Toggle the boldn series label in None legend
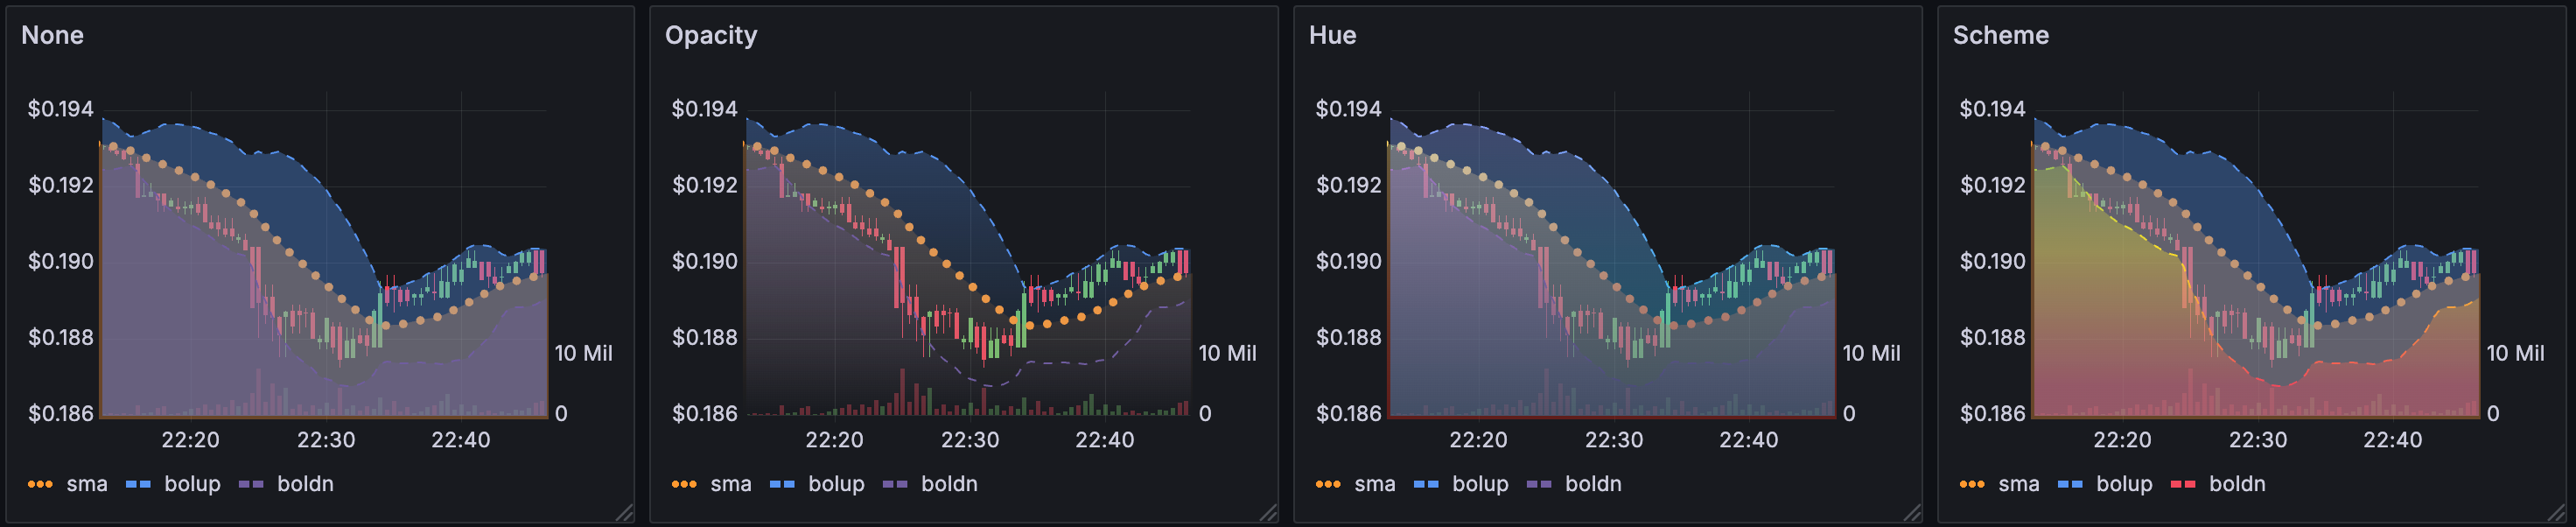The image size is (2576, 527). click(305, 484)
